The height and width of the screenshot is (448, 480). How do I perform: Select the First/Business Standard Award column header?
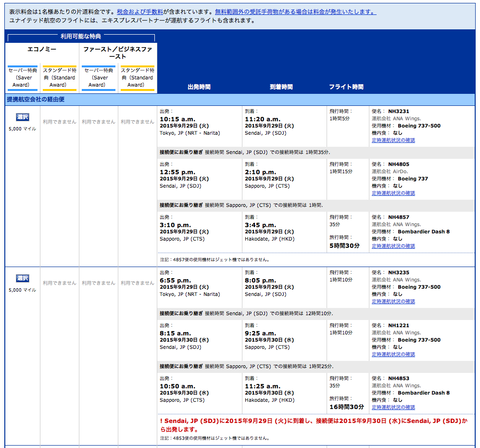tap(137, 78)
